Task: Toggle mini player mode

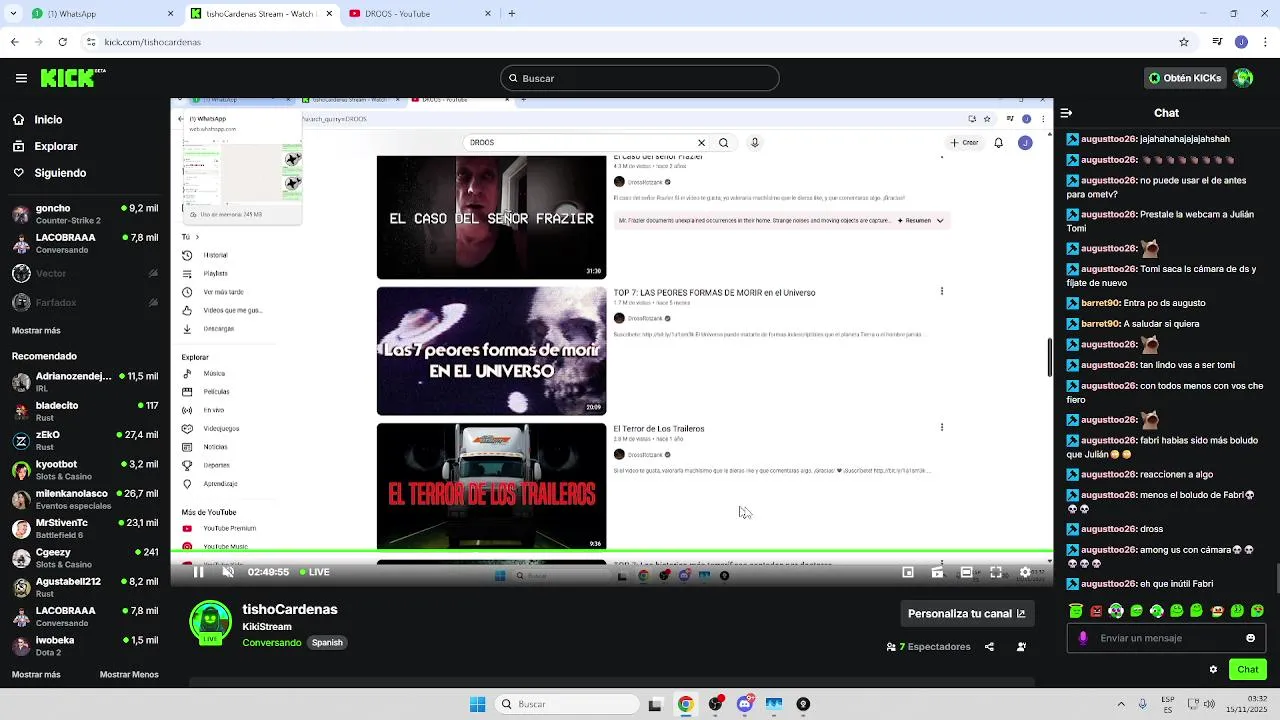Action: pyautogui.click(x=908, y=572)
